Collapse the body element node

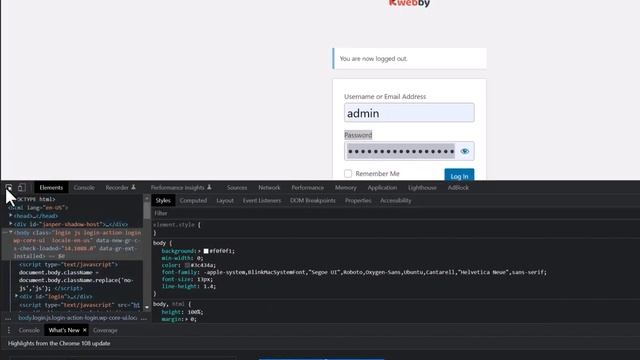[11, 232]
